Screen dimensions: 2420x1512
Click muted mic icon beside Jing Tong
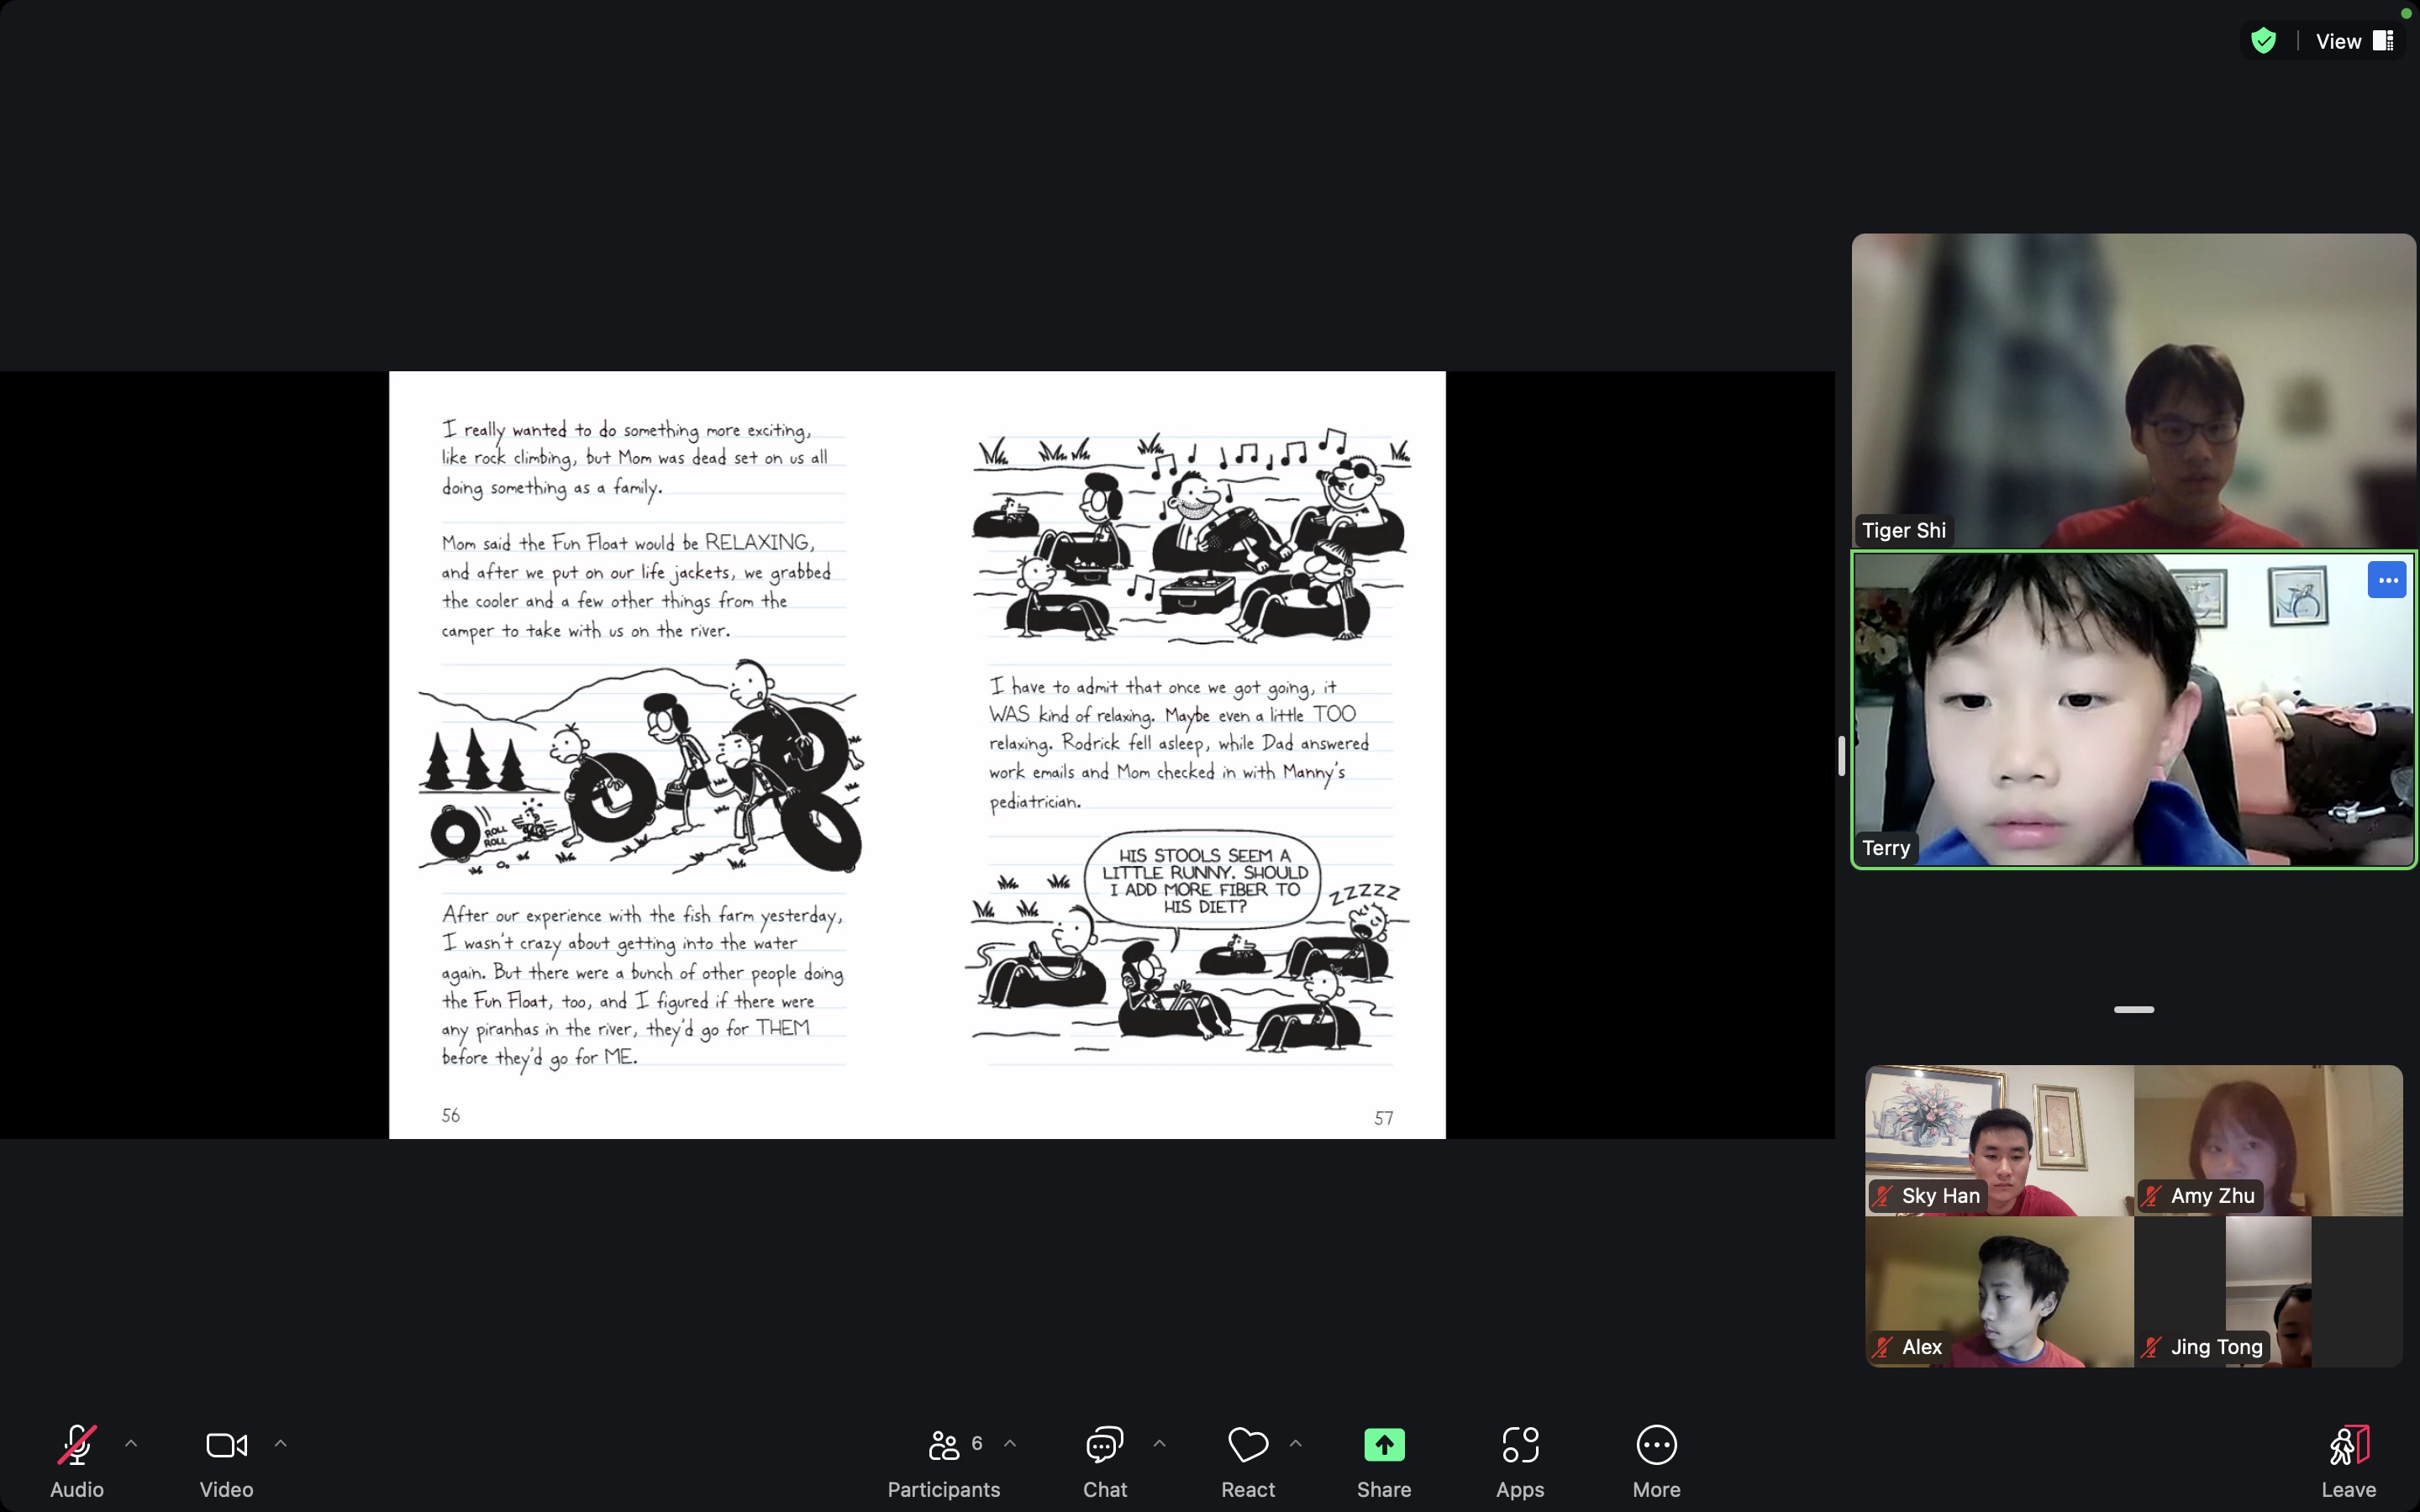pos(2152,1347)
